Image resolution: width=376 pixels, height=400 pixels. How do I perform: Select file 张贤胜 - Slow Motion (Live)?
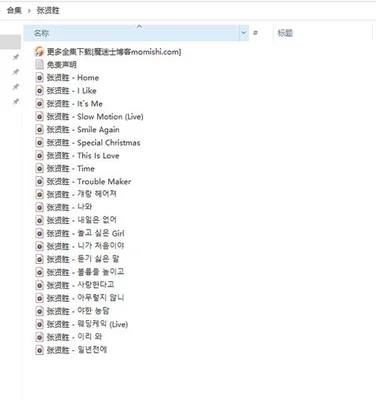[x=95, y=117]
